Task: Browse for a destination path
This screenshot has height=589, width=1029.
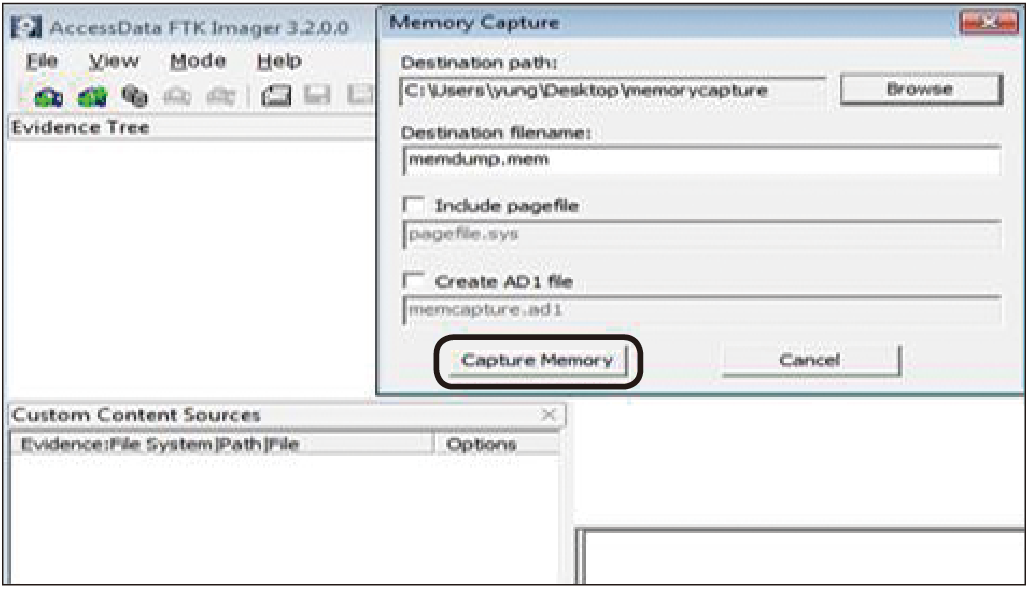Action: click(920, 89)
